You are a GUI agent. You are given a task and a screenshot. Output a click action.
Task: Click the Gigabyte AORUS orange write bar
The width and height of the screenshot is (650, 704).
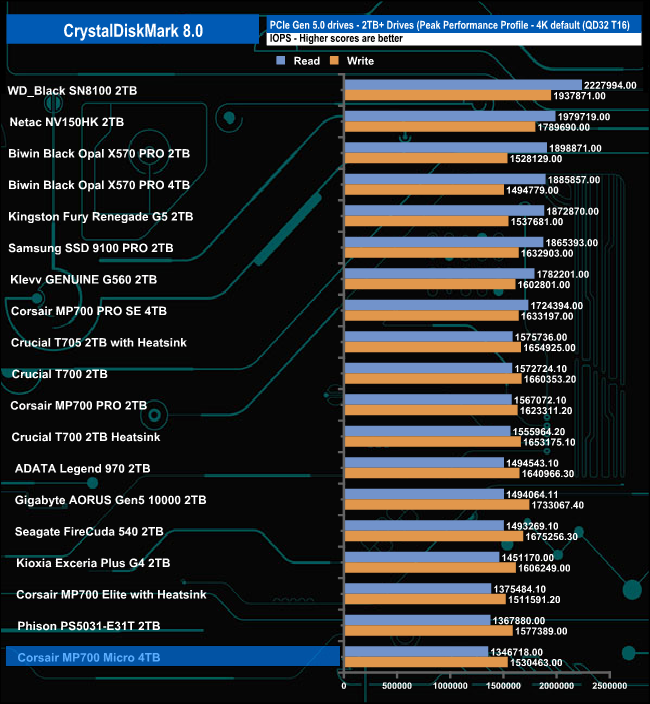[x=437, y=505]
